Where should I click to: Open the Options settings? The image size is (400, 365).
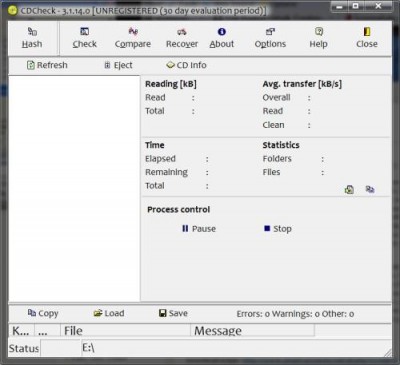click(270, 38)
